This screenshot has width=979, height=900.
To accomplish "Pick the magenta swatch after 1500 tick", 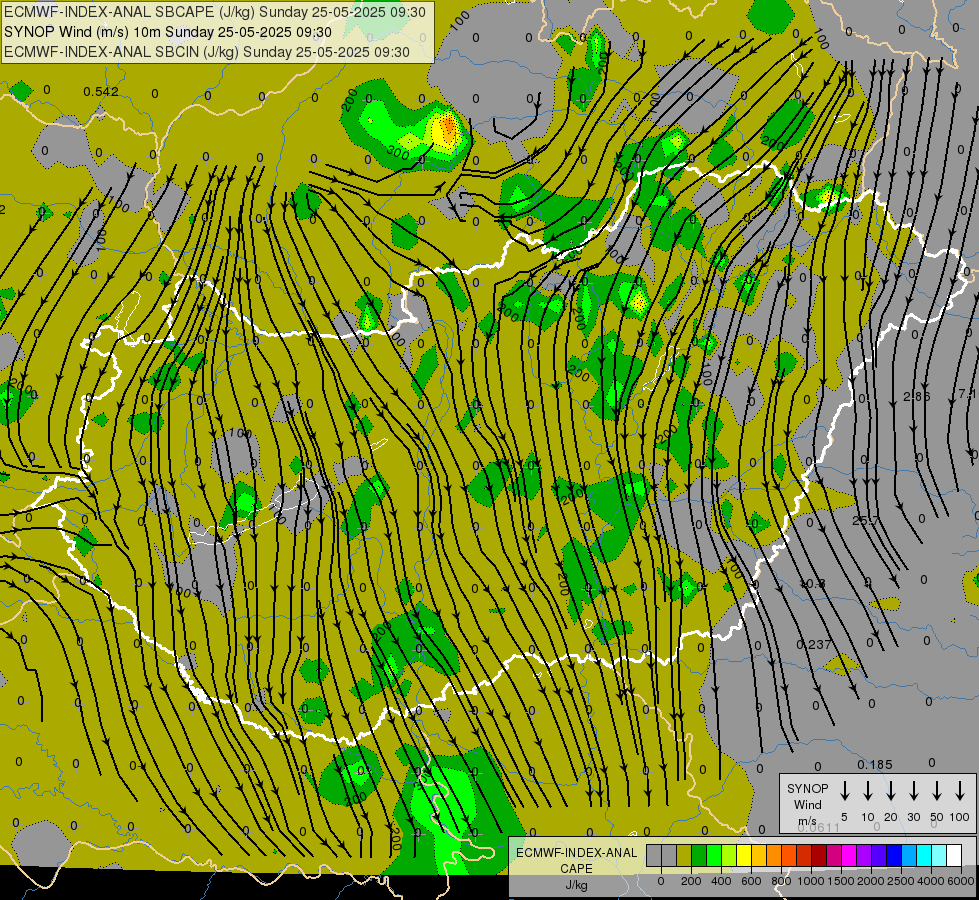I will [849, 856].
